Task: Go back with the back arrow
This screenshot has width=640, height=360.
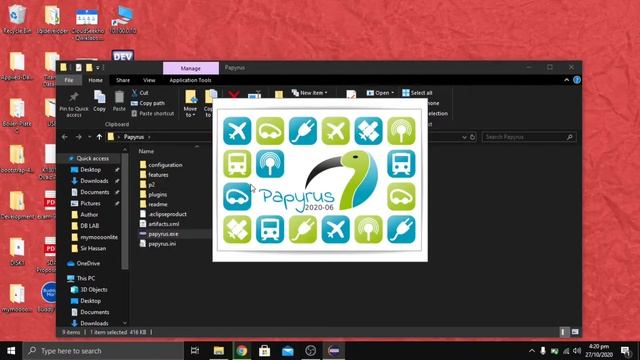Action: pyautogui.click(x=64, y=137)
